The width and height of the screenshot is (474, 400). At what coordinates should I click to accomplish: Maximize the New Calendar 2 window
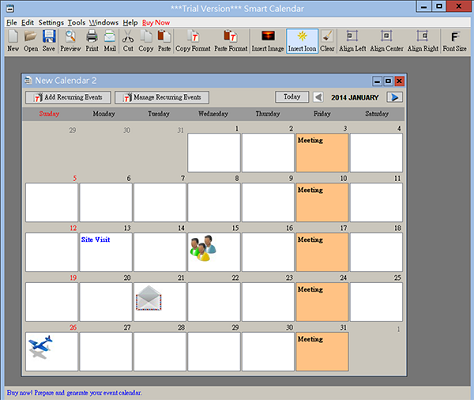tap(388, 81)
